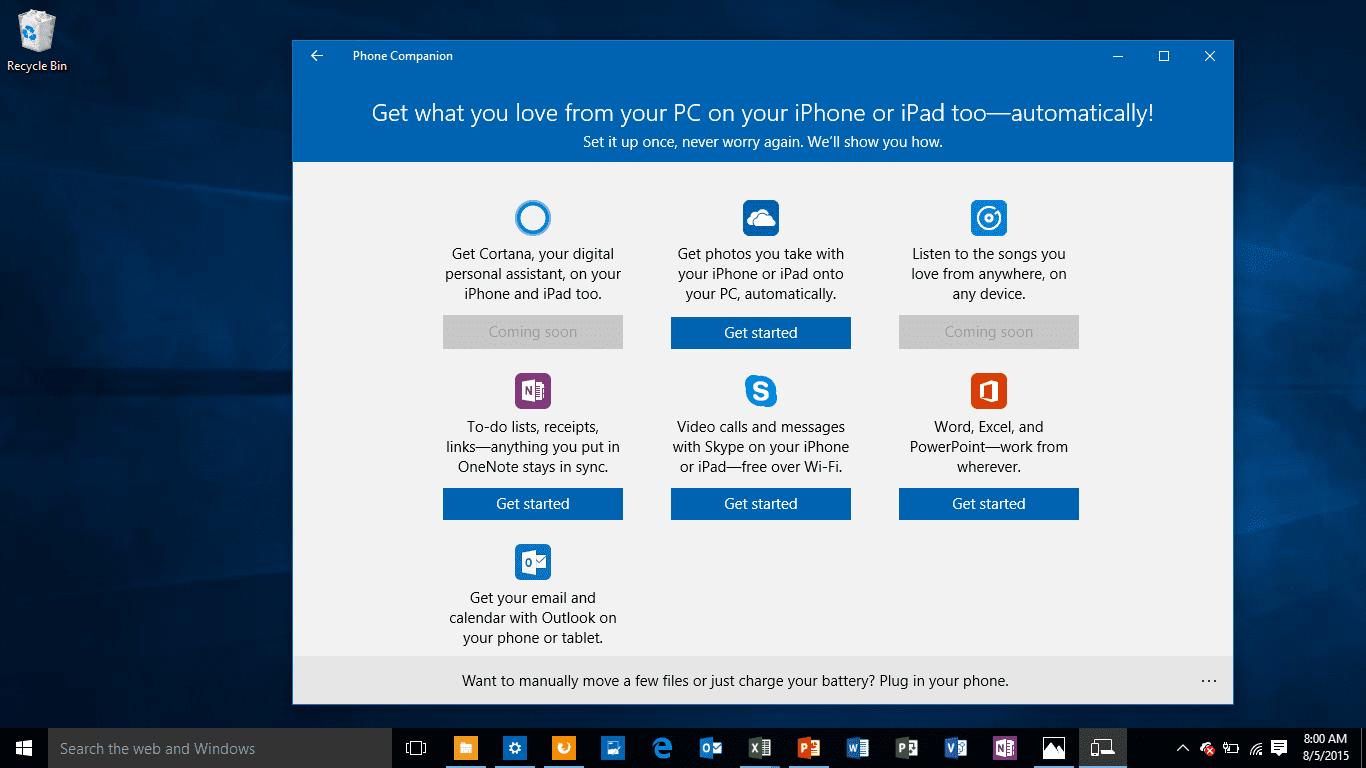The image size is (1366, 768).
Task: Click the Search the web and Windows box
Action: (x=220, y=748)
